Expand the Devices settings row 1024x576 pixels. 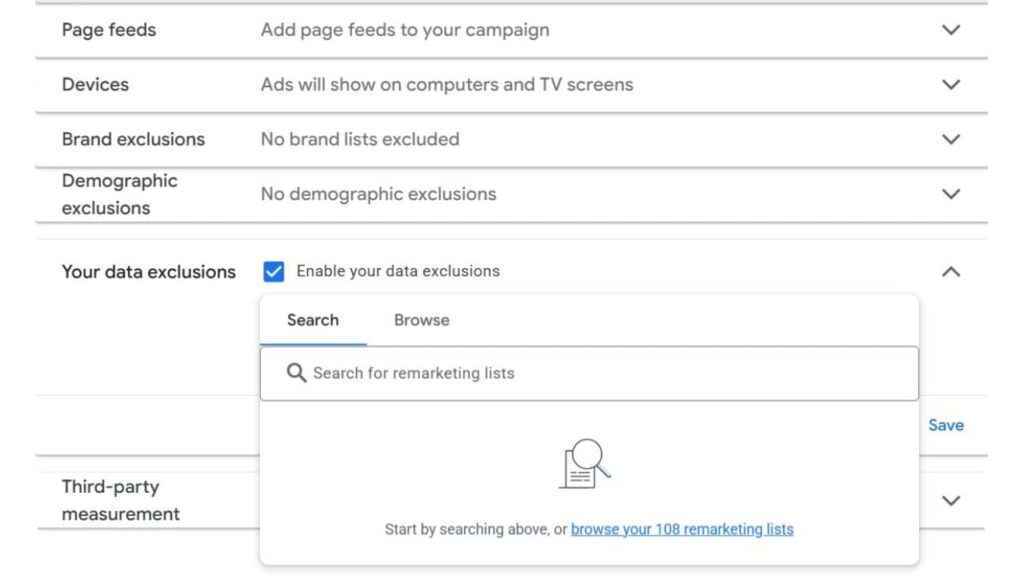click(x=953, y=84)
